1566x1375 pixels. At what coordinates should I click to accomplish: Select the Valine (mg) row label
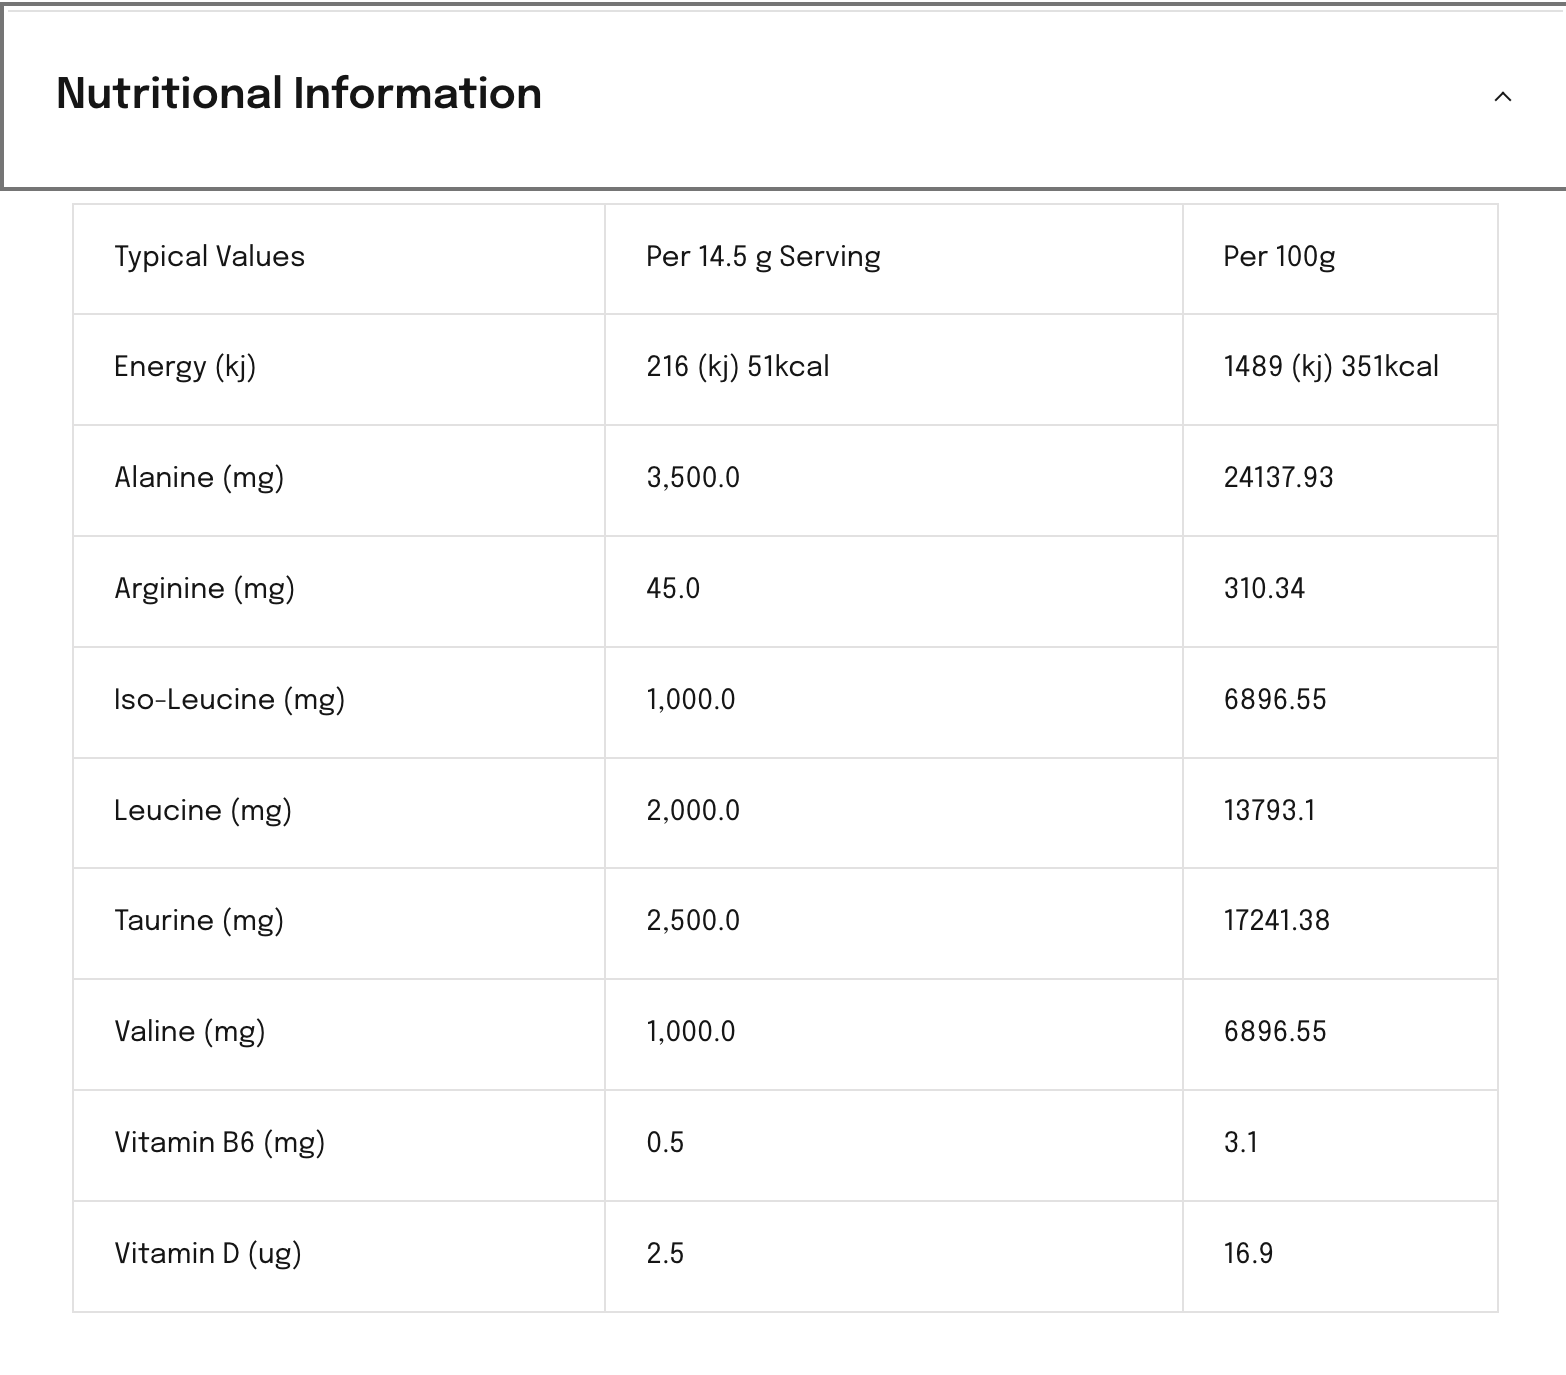pos(189,1032)
